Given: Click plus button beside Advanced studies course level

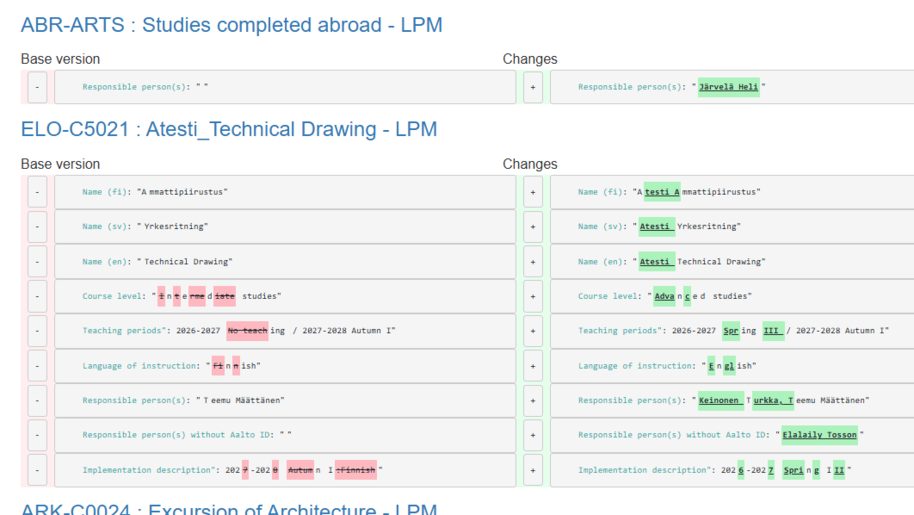Looking at the screenshot, I should [x=533, y=296].
